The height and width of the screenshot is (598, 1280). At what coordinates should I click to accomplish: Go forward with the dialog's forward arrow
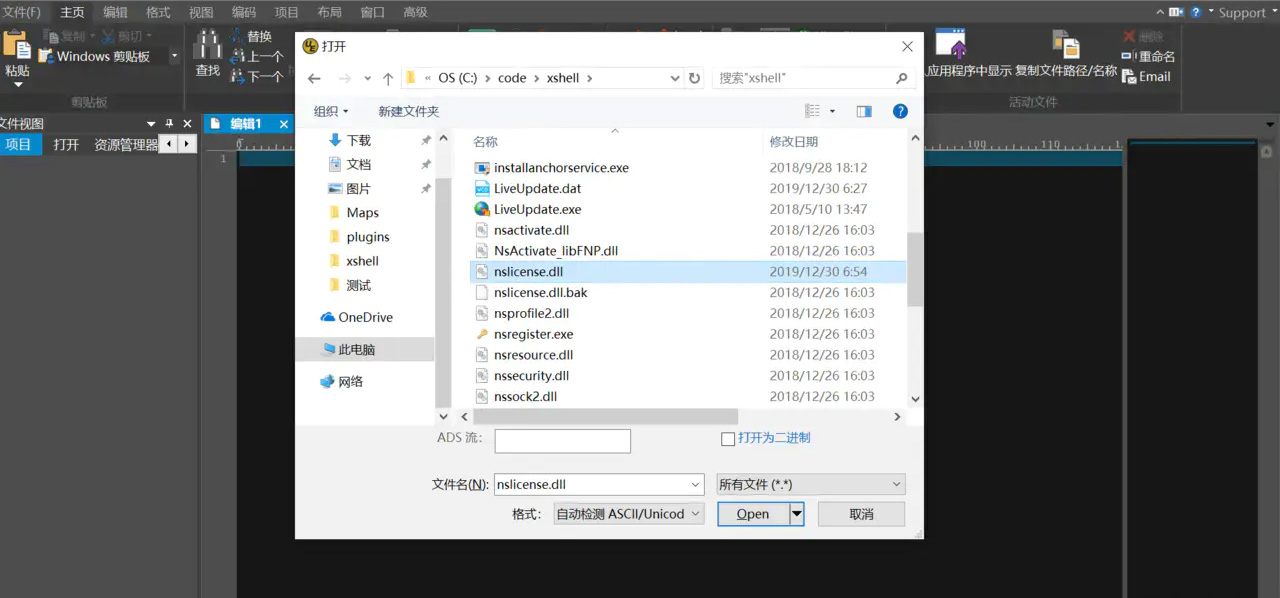[345, 78]
